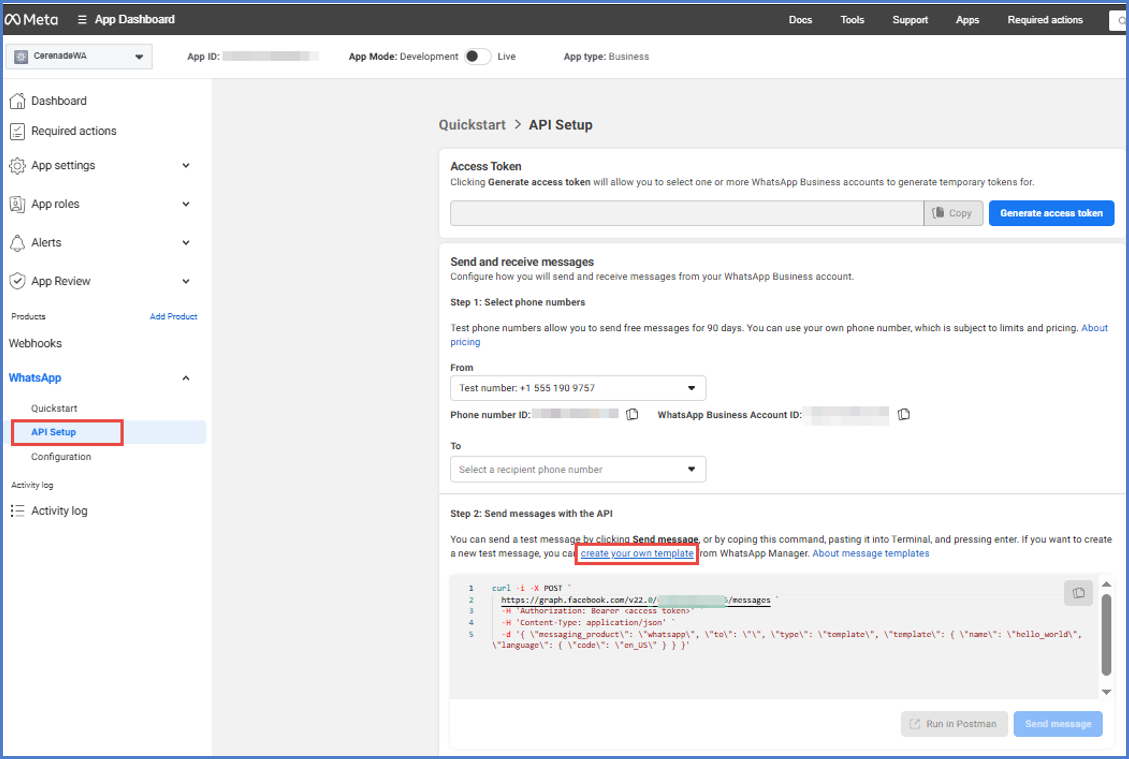Select Configuration under WhatsApp

tap(61, 457)
